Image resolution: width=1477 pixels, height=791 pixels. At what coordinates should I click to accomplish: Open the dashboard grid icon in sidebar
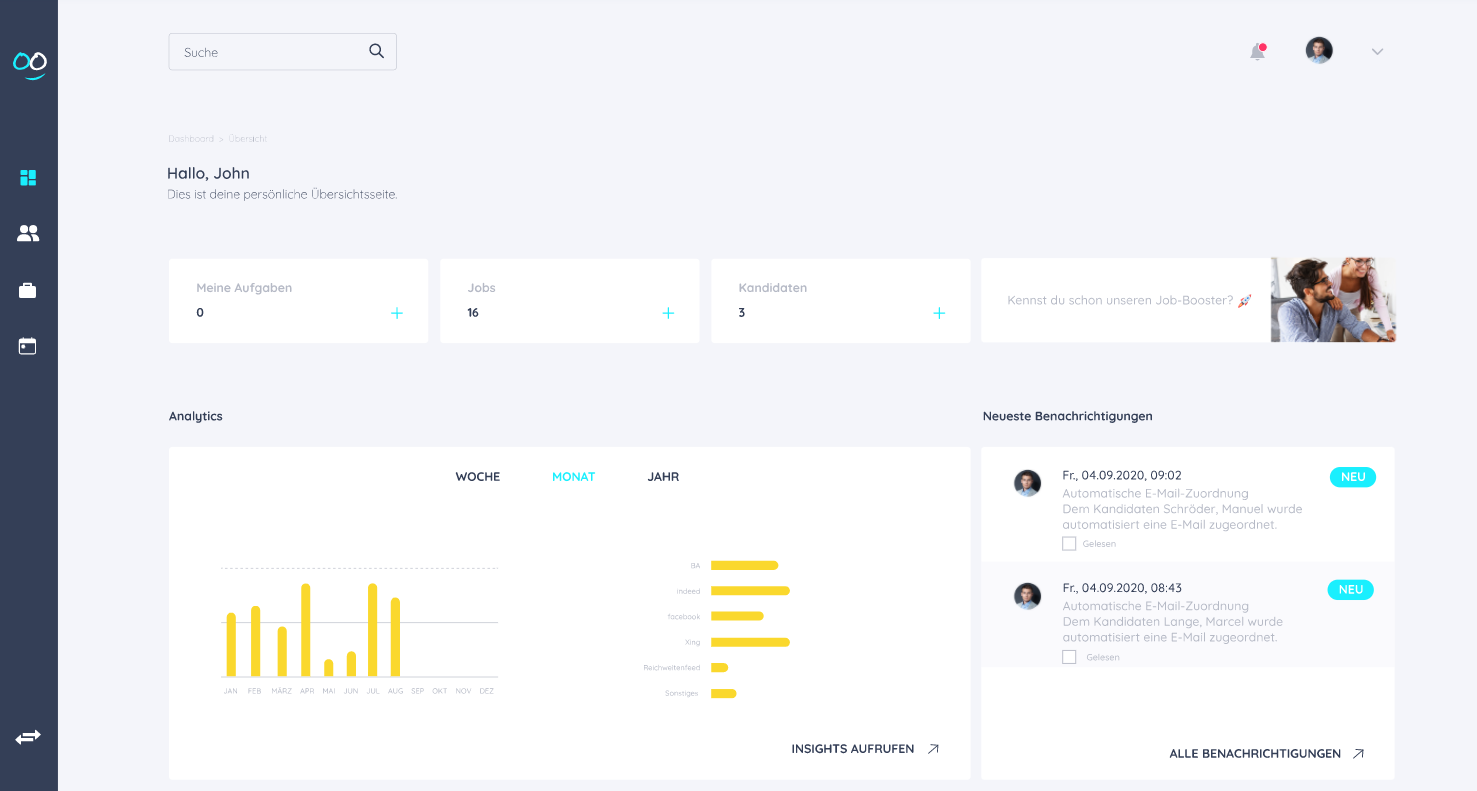[28, 177]
